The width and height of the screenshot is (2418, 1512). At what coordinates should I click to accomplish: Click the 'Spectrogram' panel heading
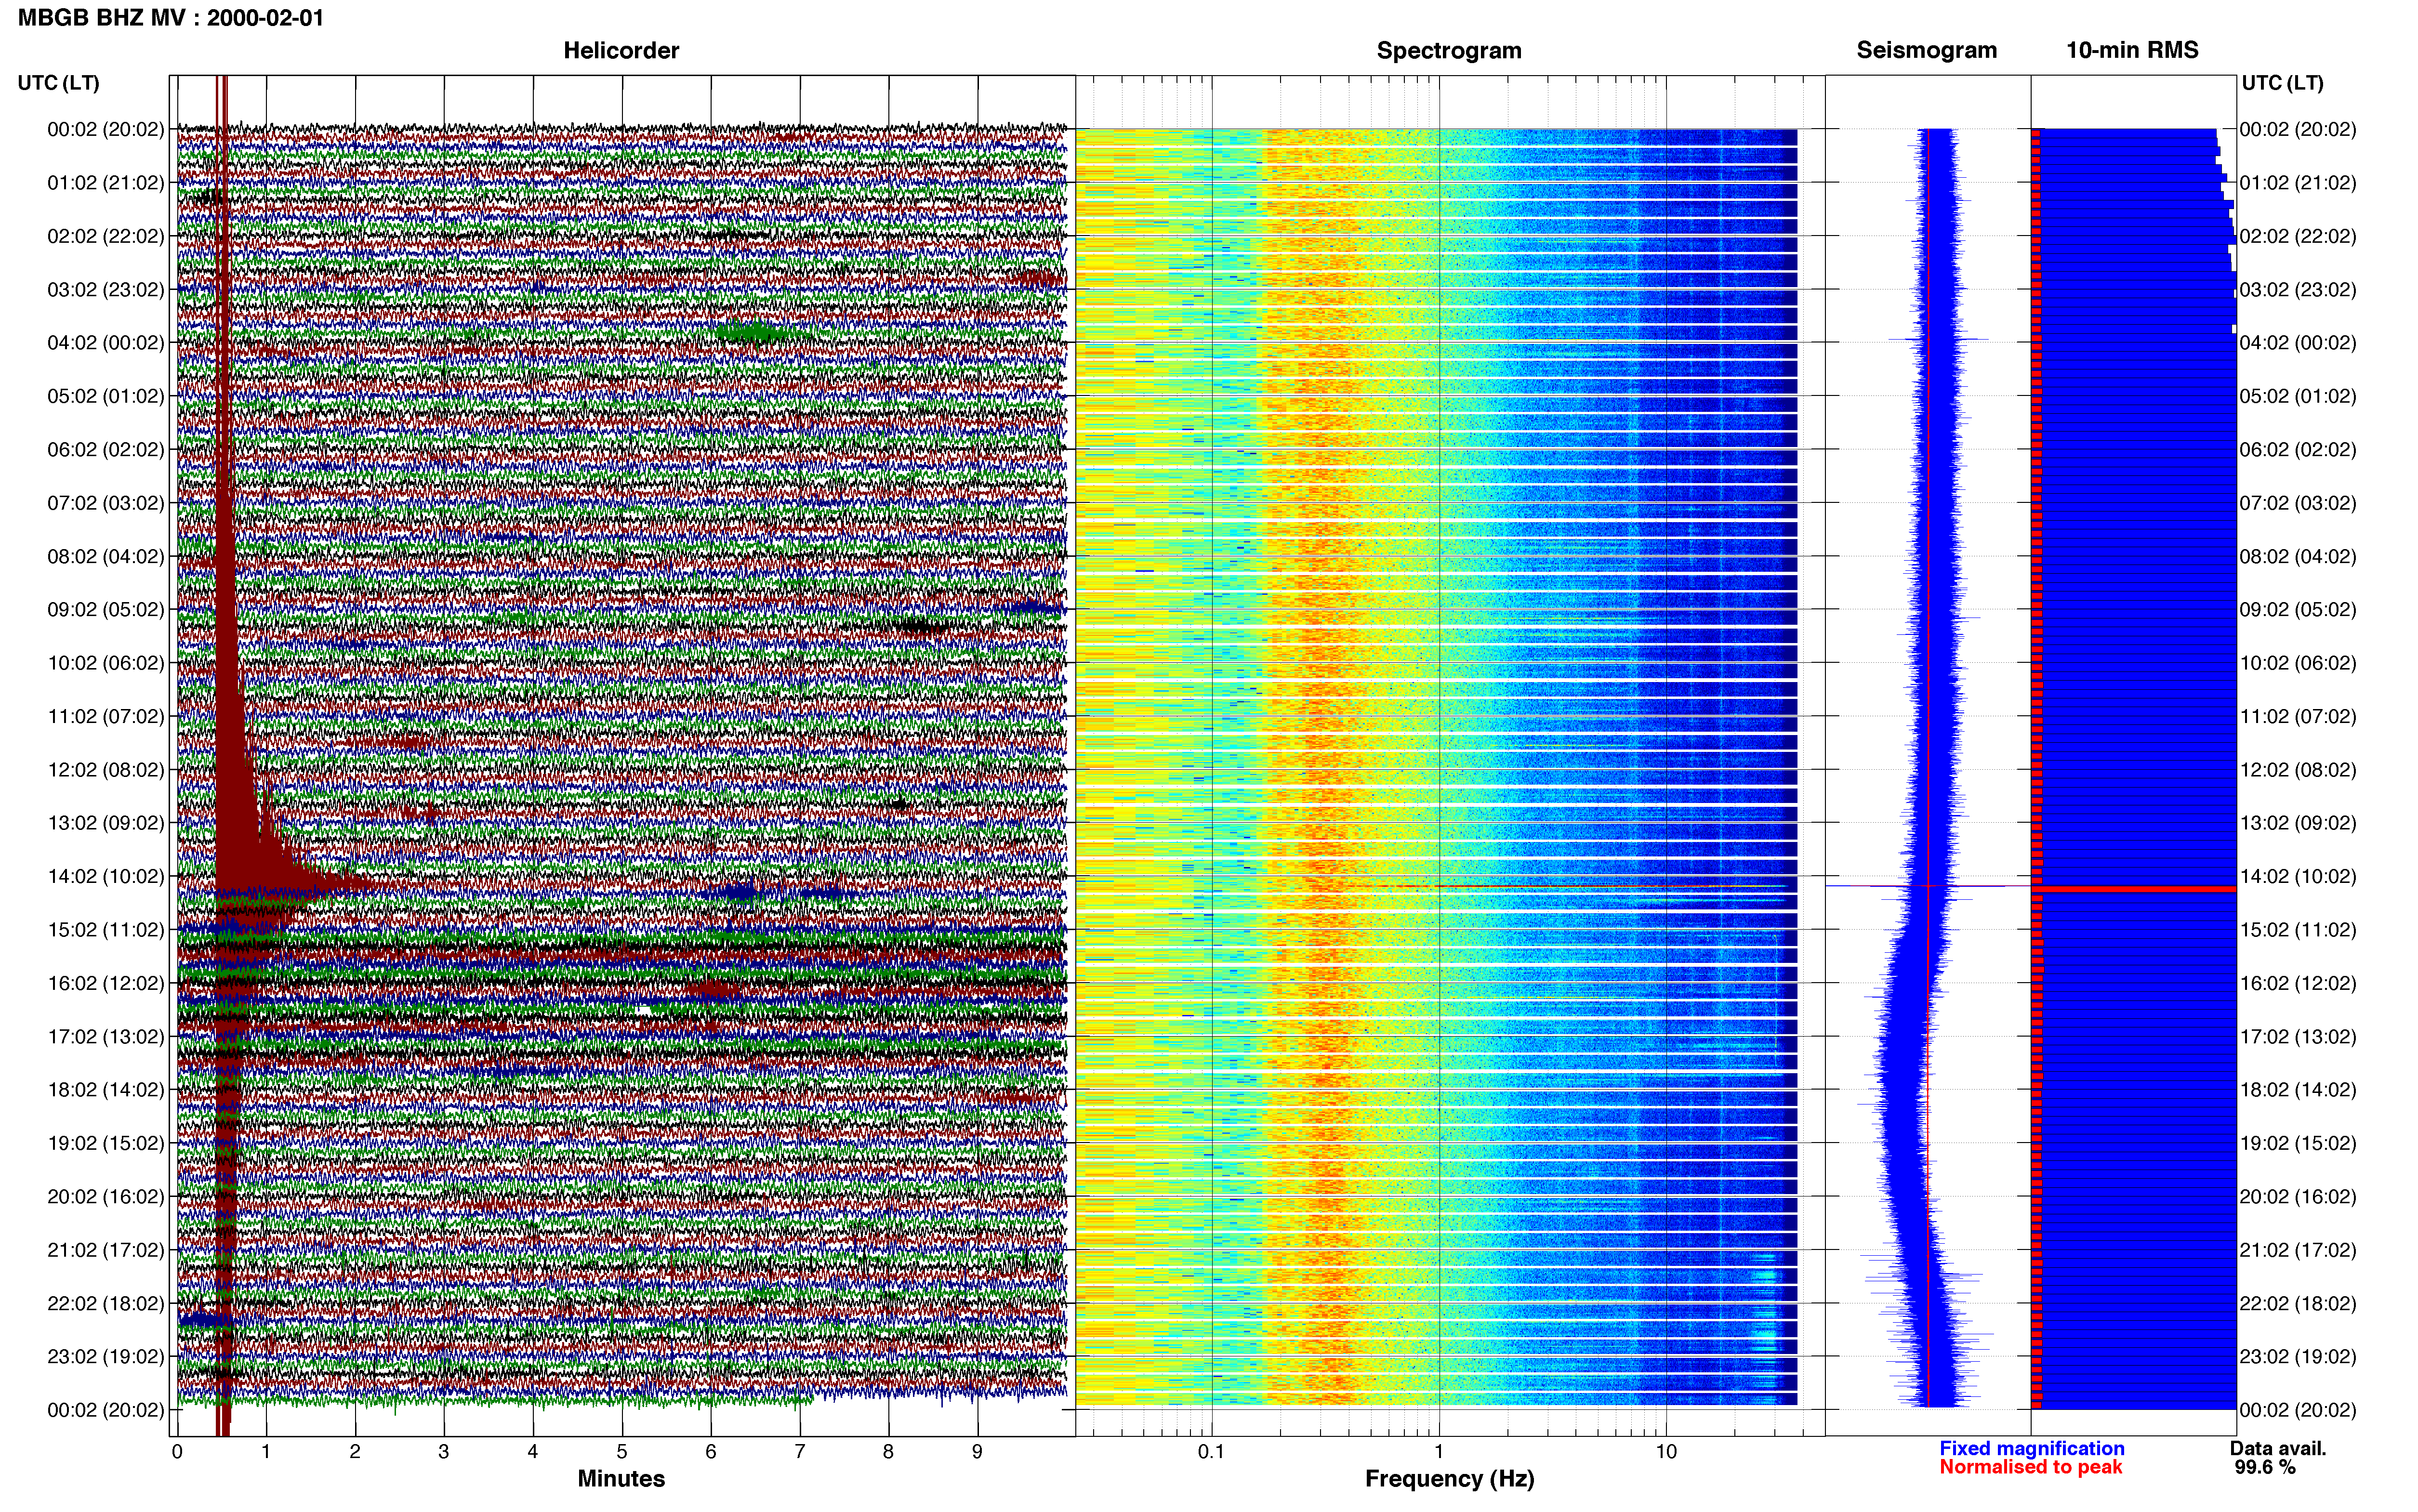(x=1449, y=50)
